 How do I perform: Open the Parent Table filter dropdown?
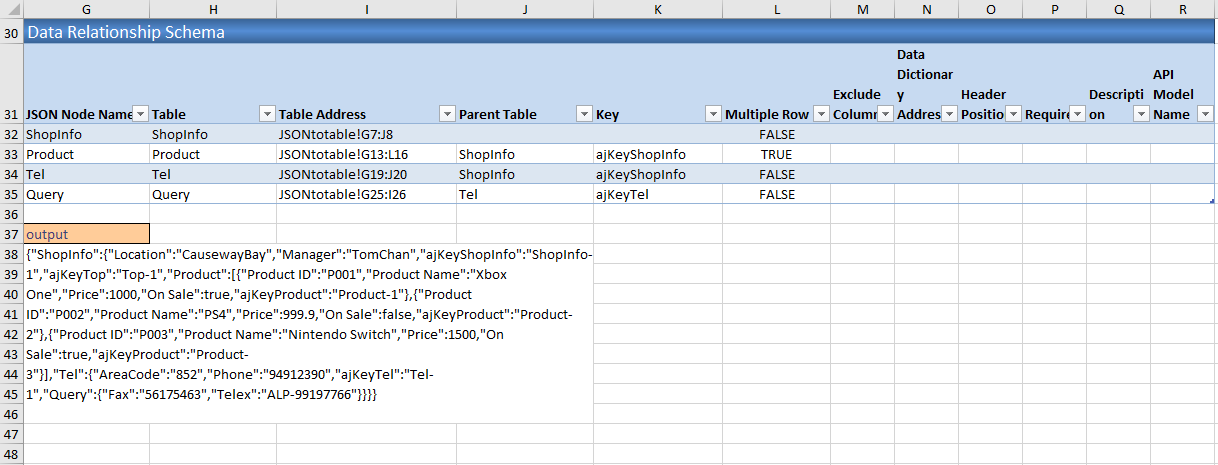pos(583,114)
